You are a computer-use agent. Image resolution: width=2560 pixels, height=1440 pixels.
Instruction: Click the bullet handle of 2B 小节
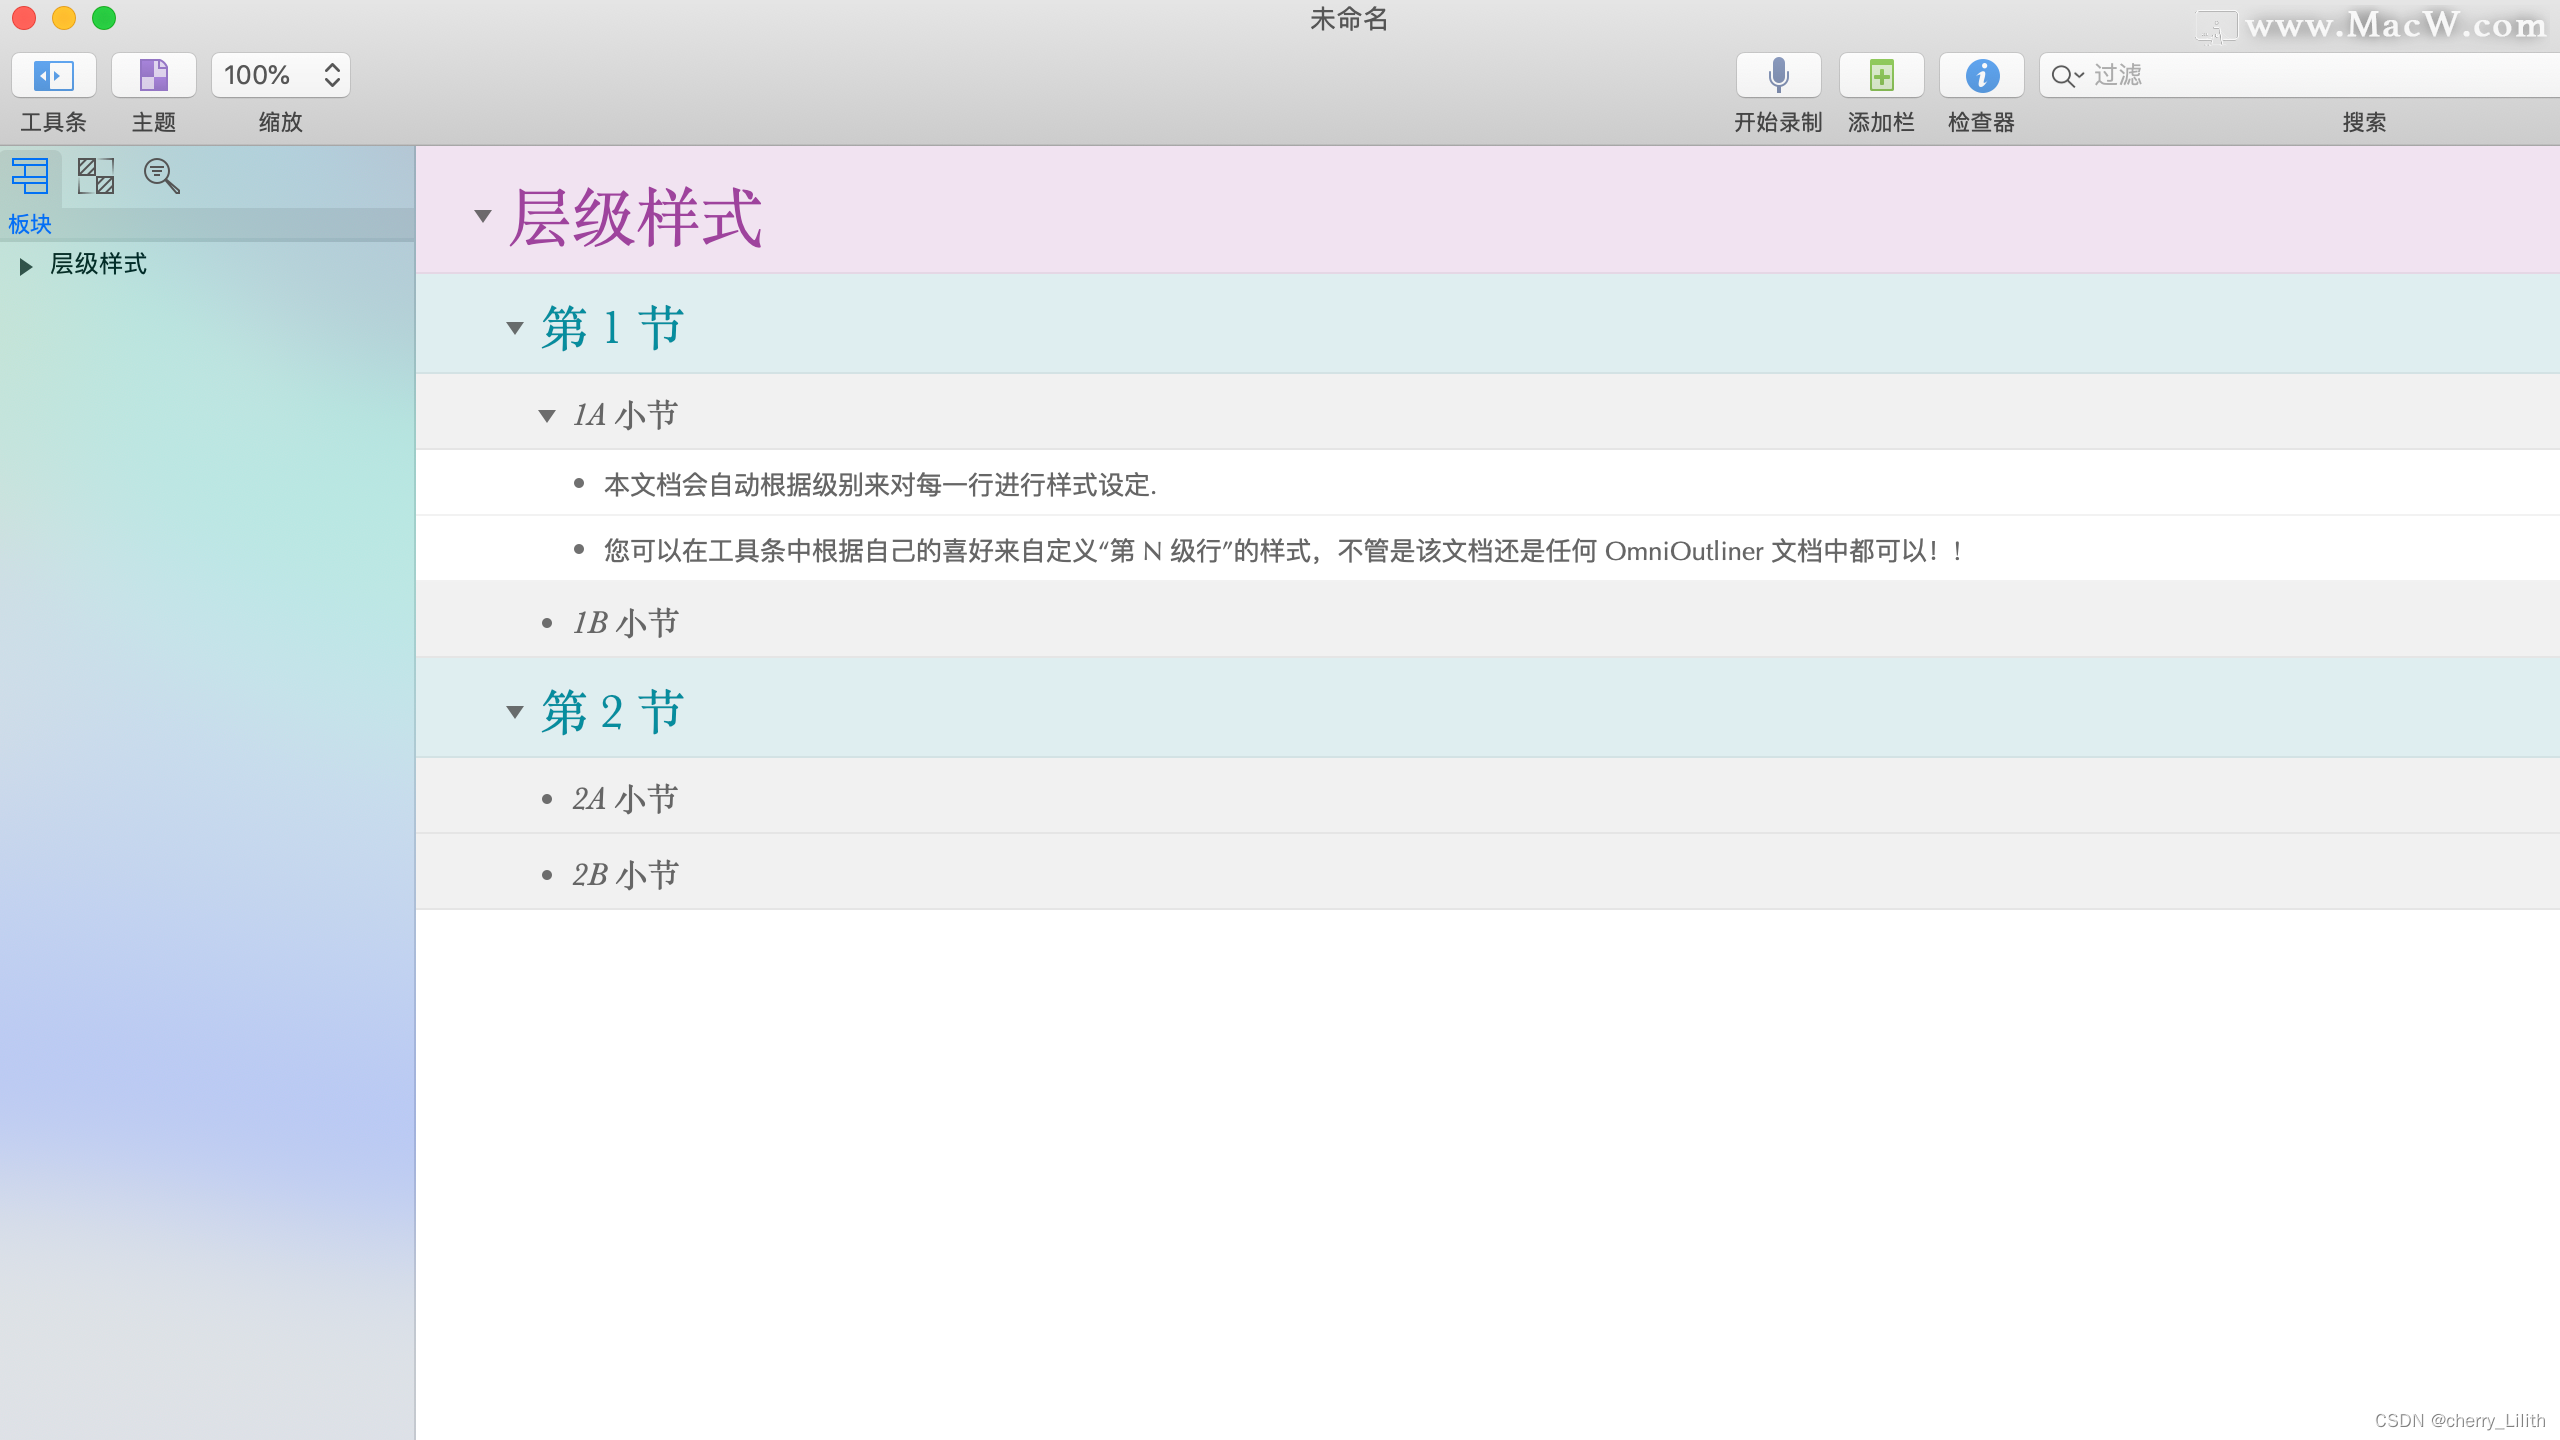pyautogui.click(x=547, y=876)
